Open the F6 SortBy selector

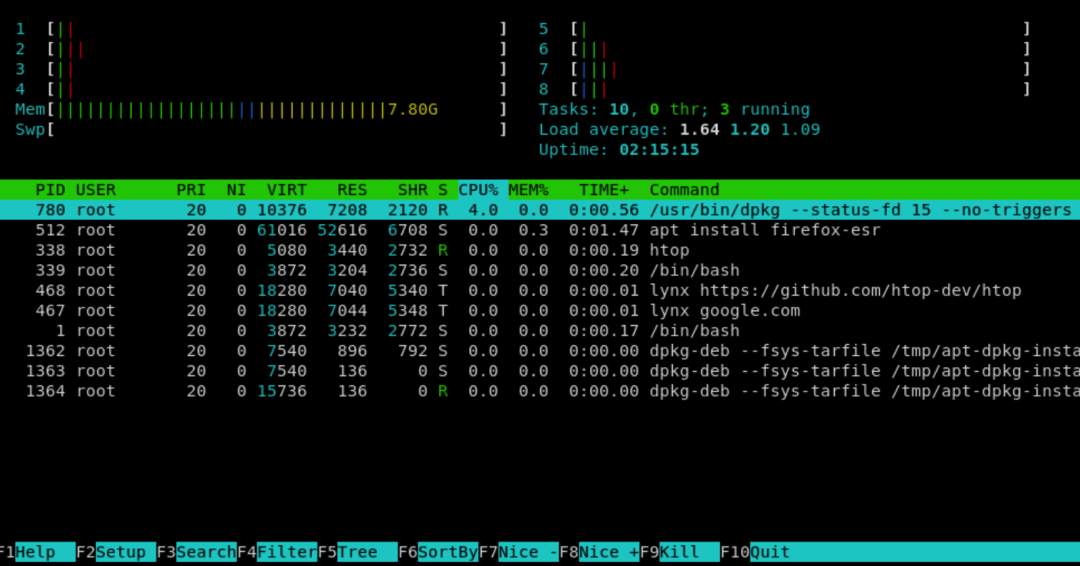[x=438, y=552]
